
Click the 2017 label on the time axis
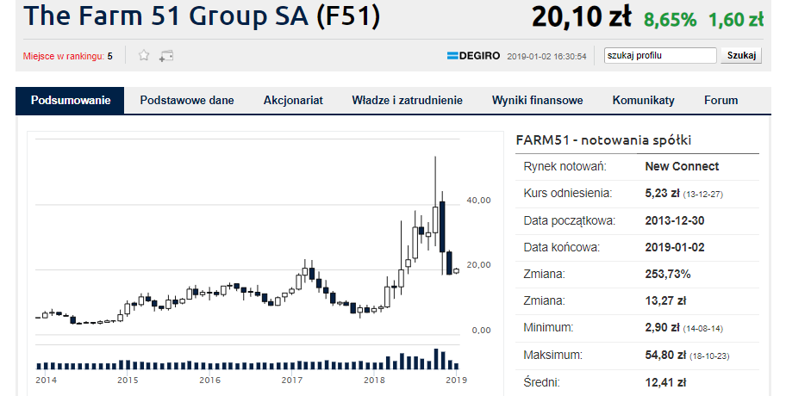pyautogui.click(x=292, y=380)
